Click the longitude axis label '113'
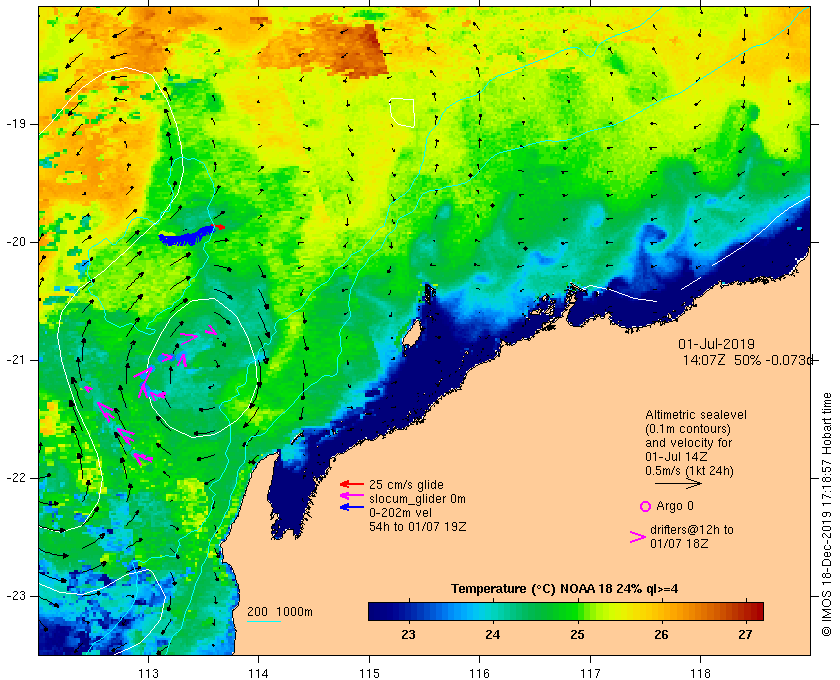The image size is (840, 680). coord(148,674)
